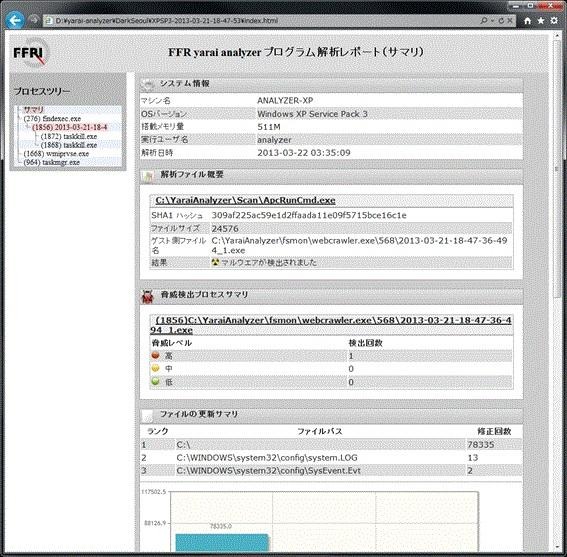
Task: Open the Favorites star icon
Action: click(x=541, y=21)
